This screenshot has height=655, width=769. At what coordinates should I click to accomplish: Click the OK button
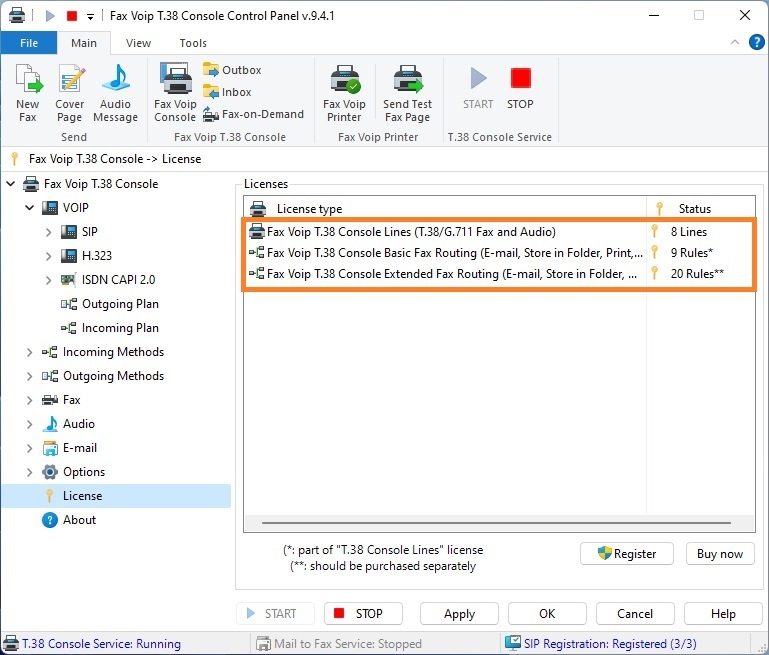pyautogui.click(x=547, y=614)
